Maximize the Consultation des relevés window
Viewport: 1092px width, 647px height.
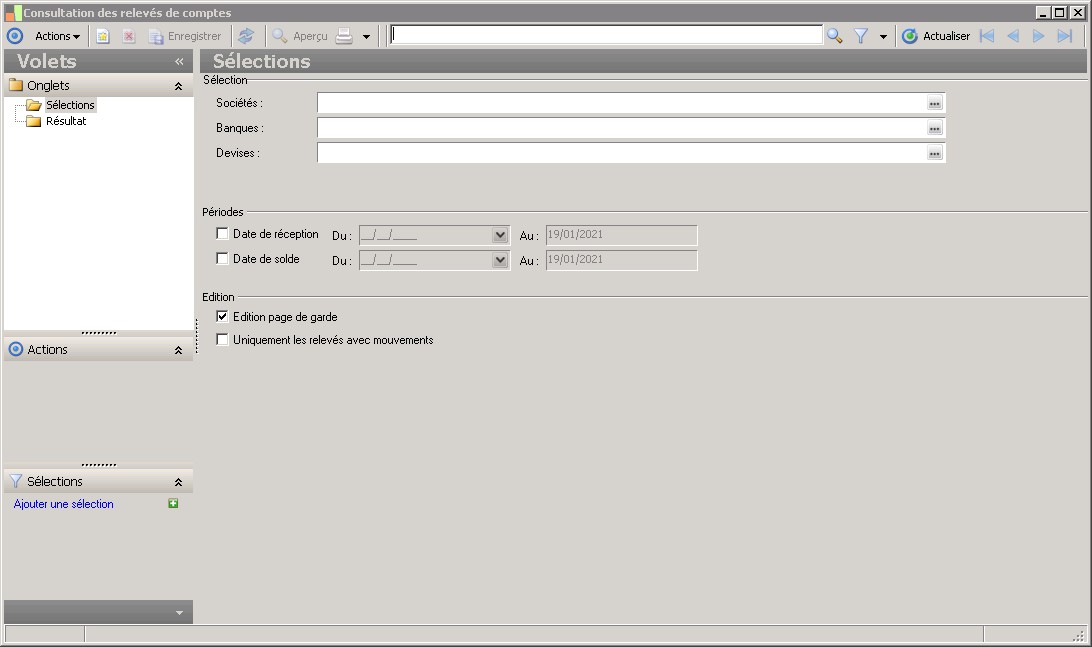pos(1059,13)
